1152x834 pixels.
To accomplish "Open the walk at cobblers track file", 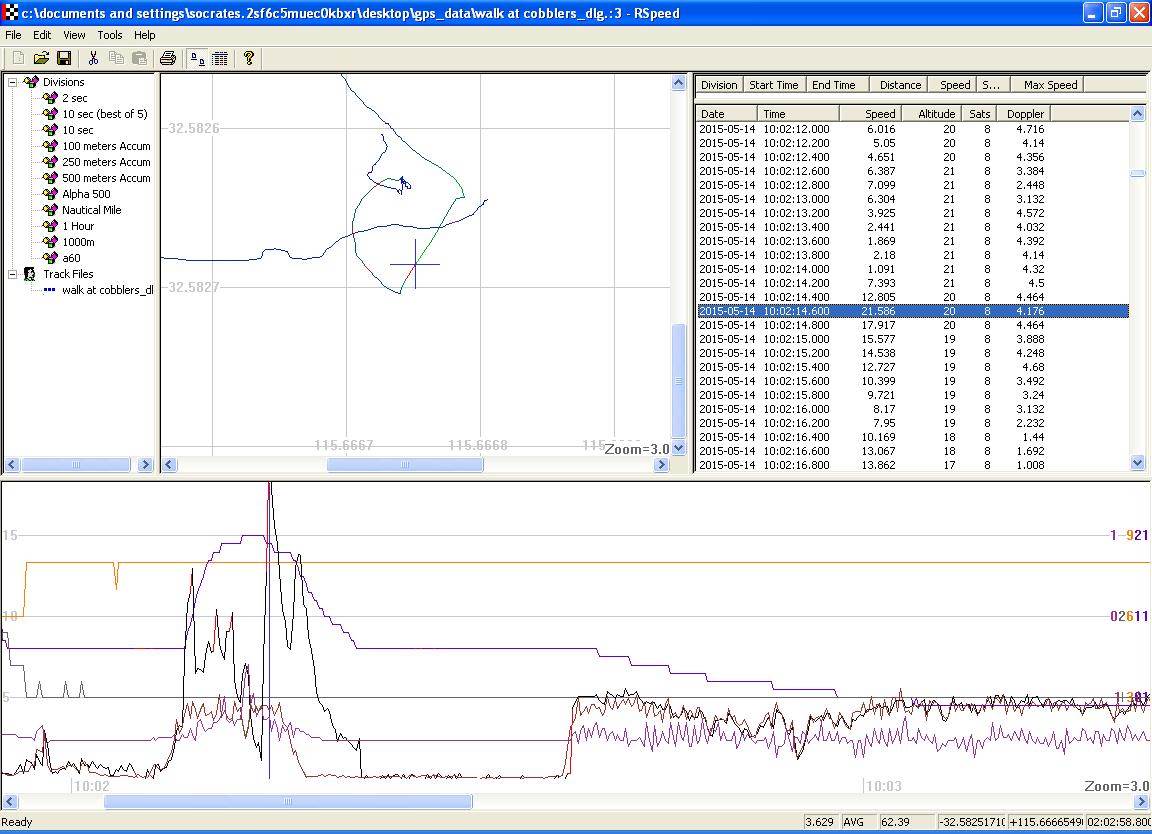I will 107,290.
